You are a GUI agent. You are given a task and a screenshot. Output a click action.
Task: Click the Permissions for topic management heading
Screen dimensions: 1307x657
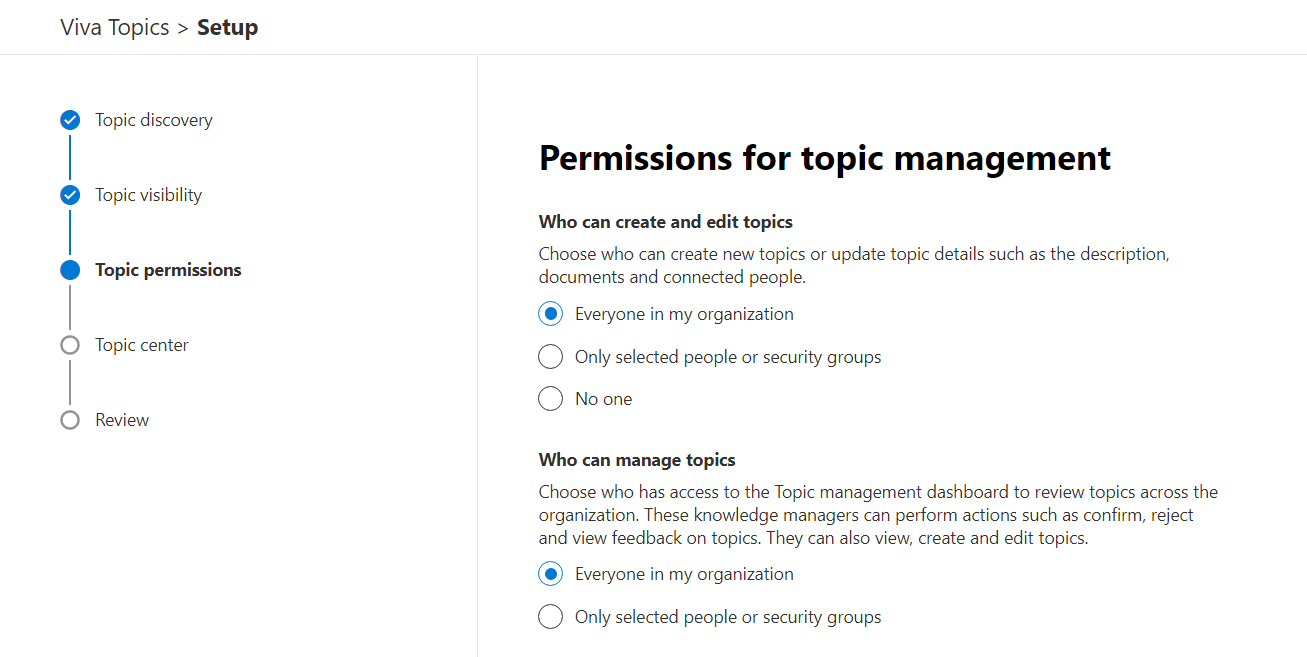824,158
